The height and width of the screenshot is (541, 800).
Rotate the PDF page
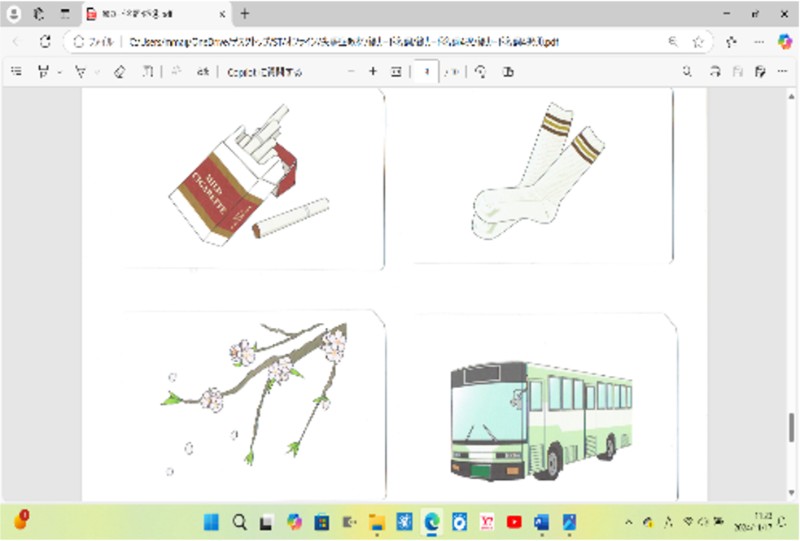tap(481, 72)
